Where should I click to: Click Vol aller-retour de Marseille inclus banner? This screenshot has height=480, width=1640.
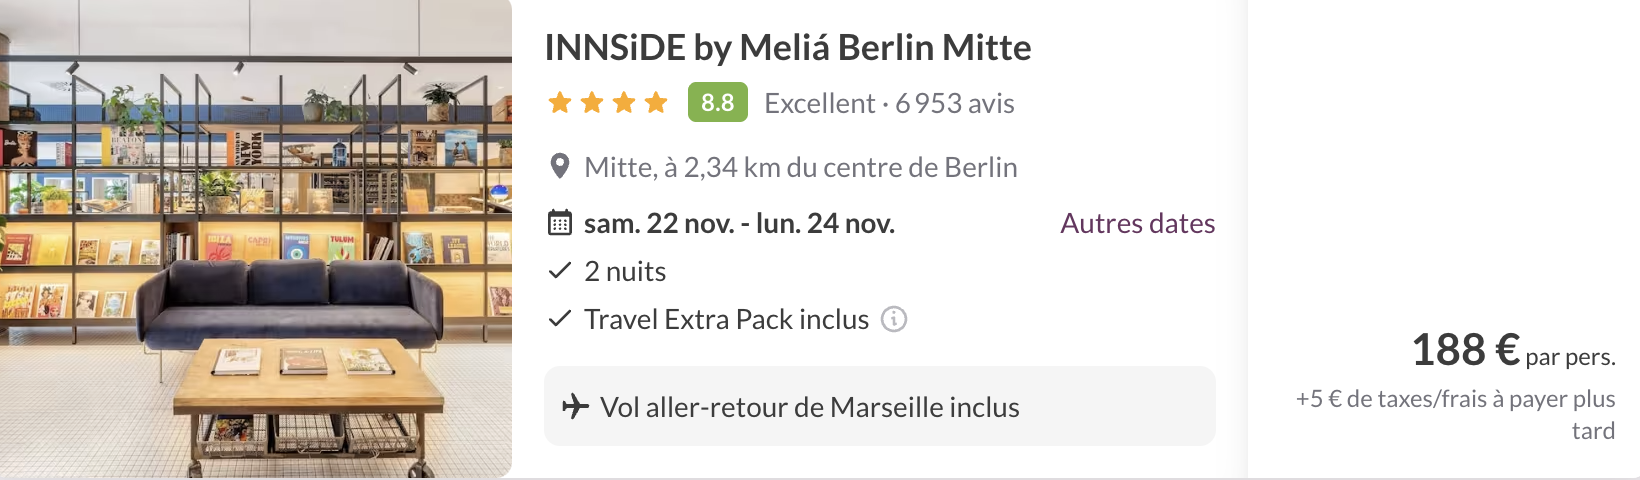(x=878, y=406)
